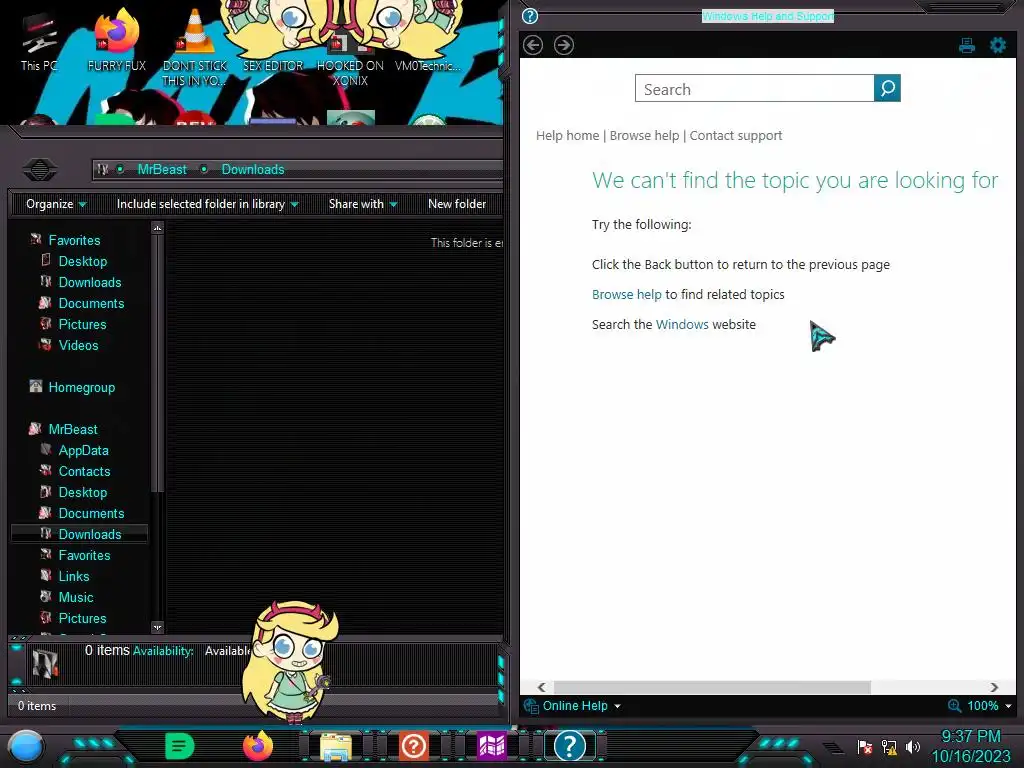Open the top Browse help navigation link

click(644, 136)
